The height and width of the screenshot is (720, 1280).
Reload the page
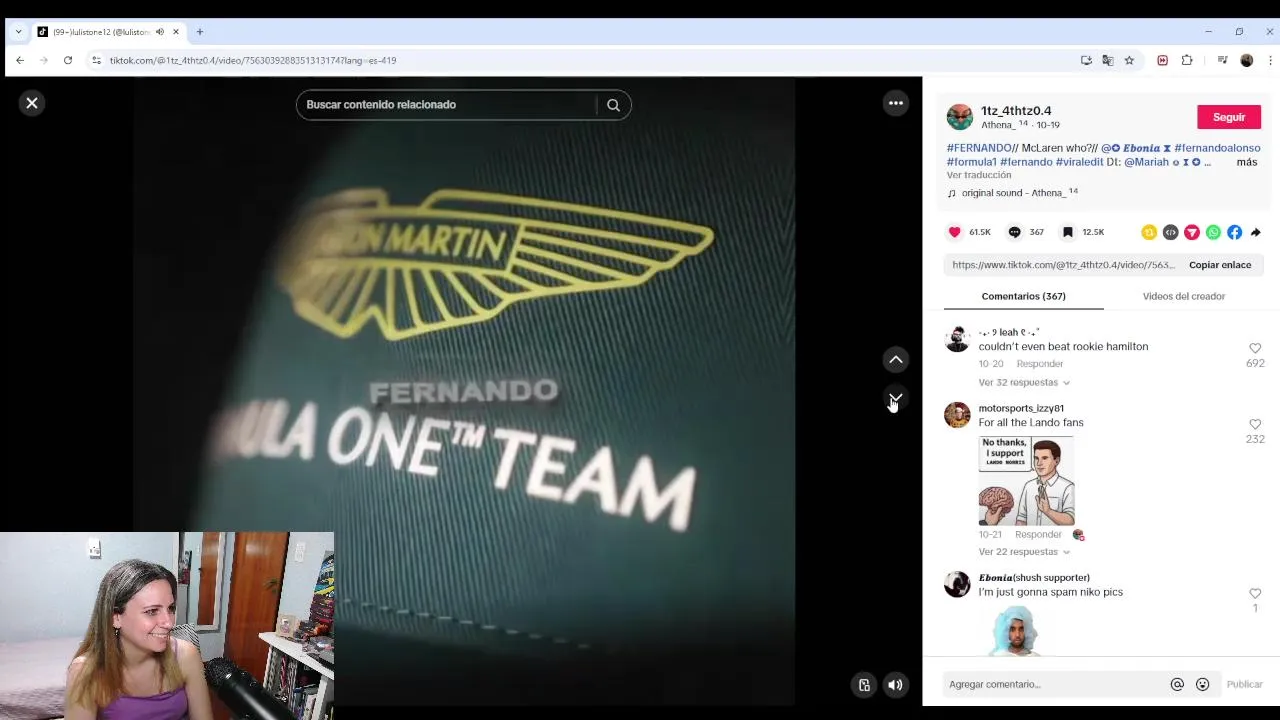coord(68,60)
